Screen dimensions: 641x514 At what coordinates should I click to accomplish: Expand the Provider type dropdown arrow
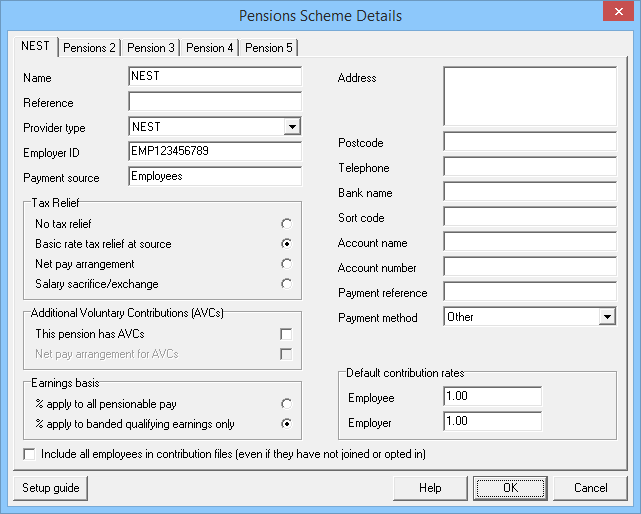(292, 127)
